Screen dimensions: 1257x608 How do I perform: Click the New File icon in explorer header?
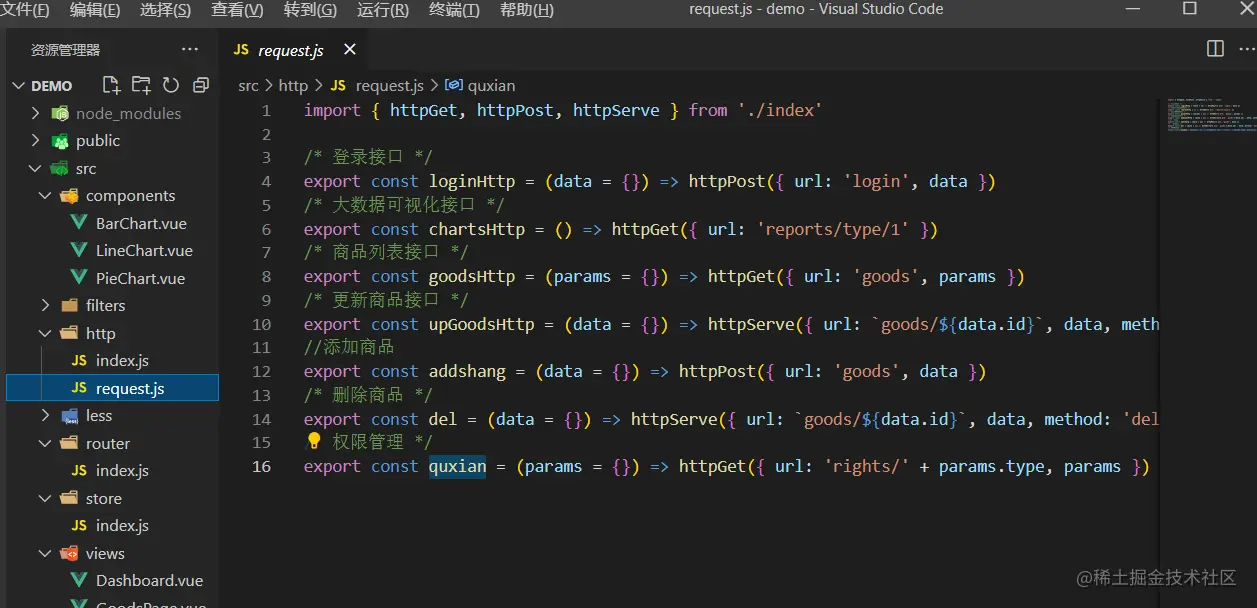111,85
